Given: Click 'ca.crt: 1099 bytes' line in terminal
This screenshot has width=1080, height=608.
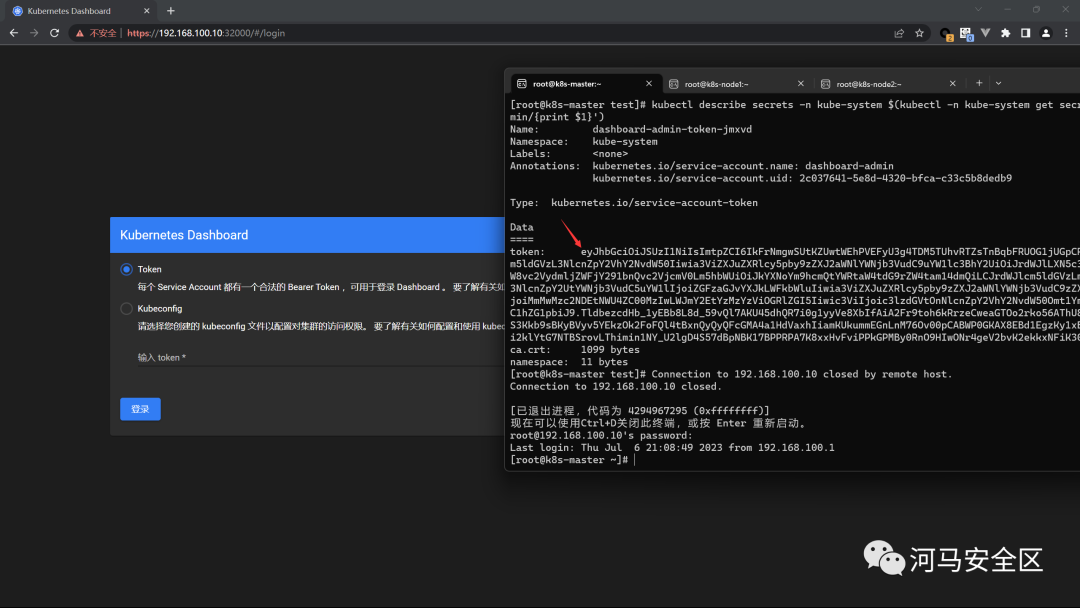Looking at the screenshot, I should pos(574,350).
